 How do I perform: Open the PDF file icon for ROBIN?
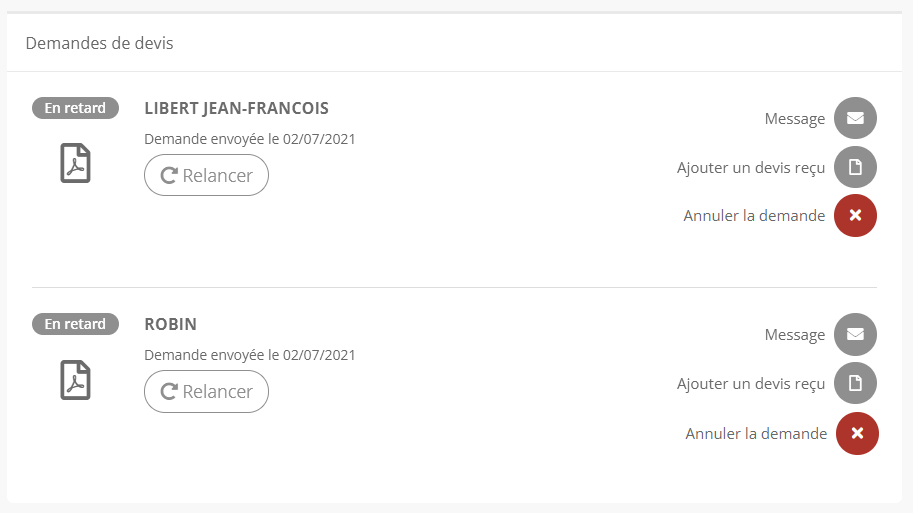coord(76,380)
